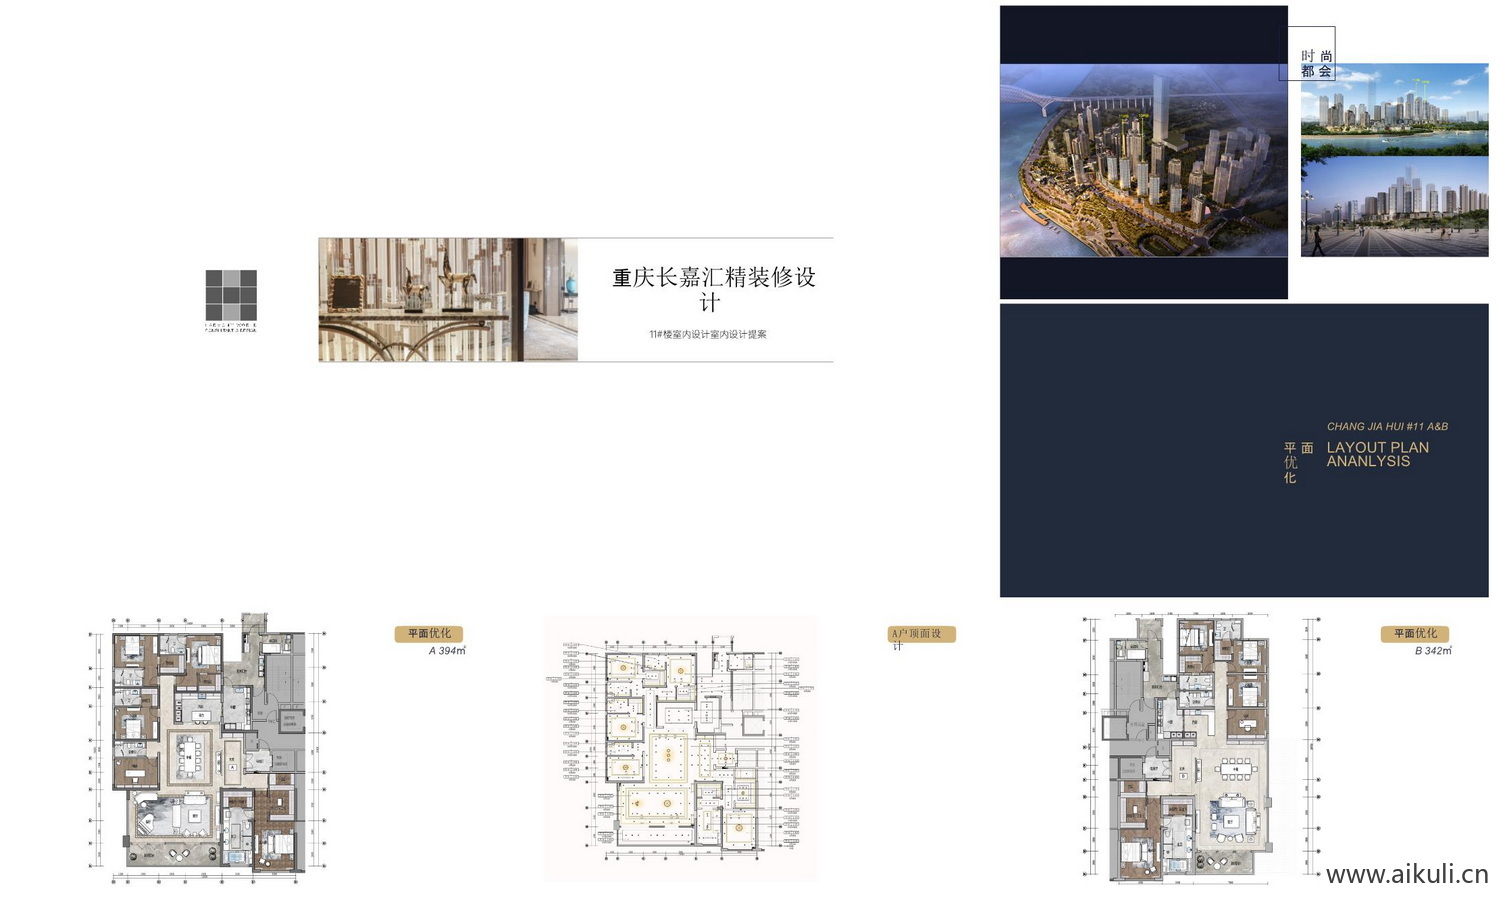
Task: Select the title 重庆长嘉汇精装修设计
Action: [x=713, y=288]
